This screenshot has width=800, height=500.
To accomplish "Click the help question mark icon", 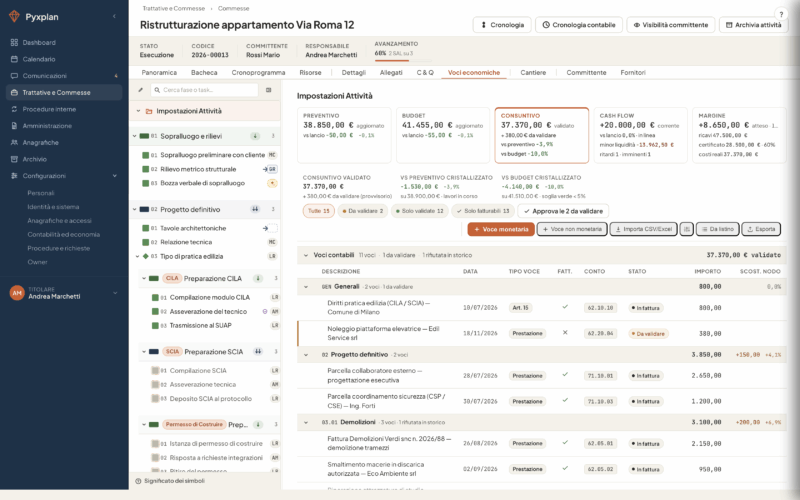I will coord(781,14).
